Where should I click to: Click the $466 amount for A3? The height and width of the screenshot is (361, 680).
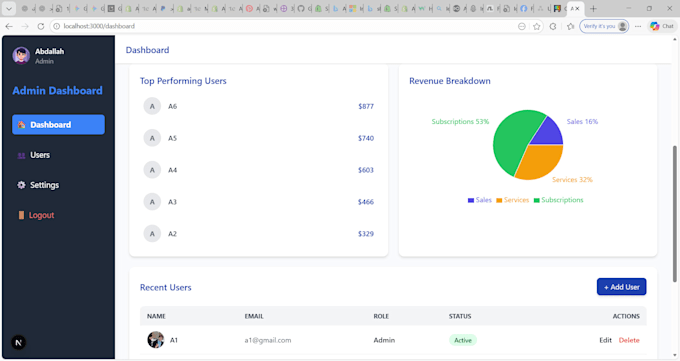[x=366, y=202]
